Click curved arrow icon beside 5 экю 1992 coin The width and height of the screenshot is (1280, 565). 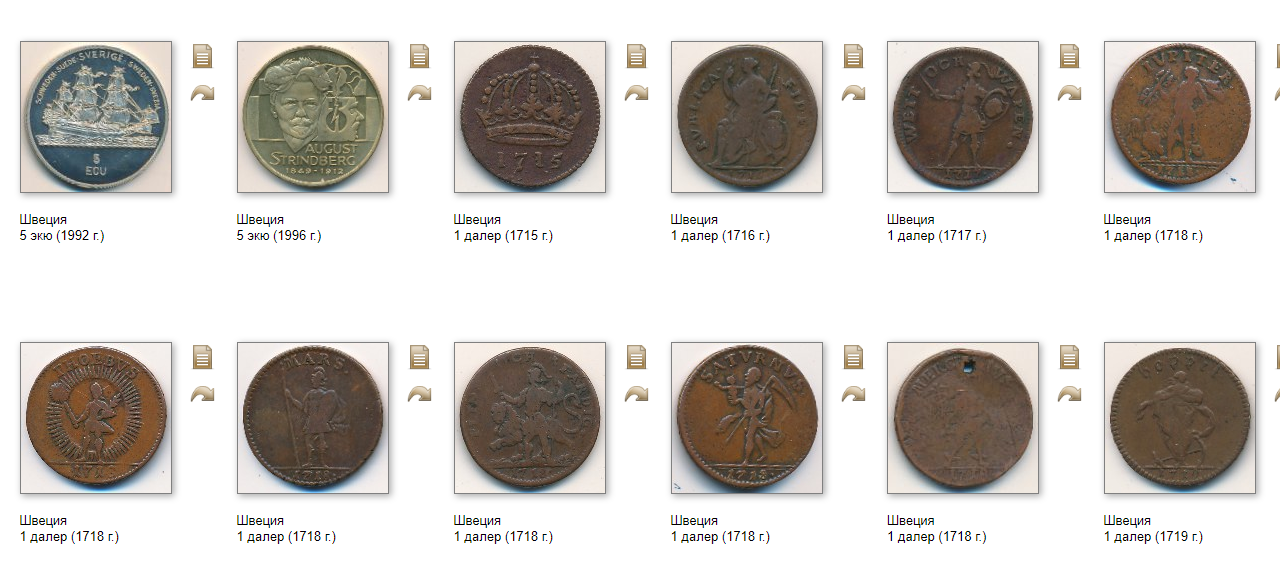[x=203, y=93]
